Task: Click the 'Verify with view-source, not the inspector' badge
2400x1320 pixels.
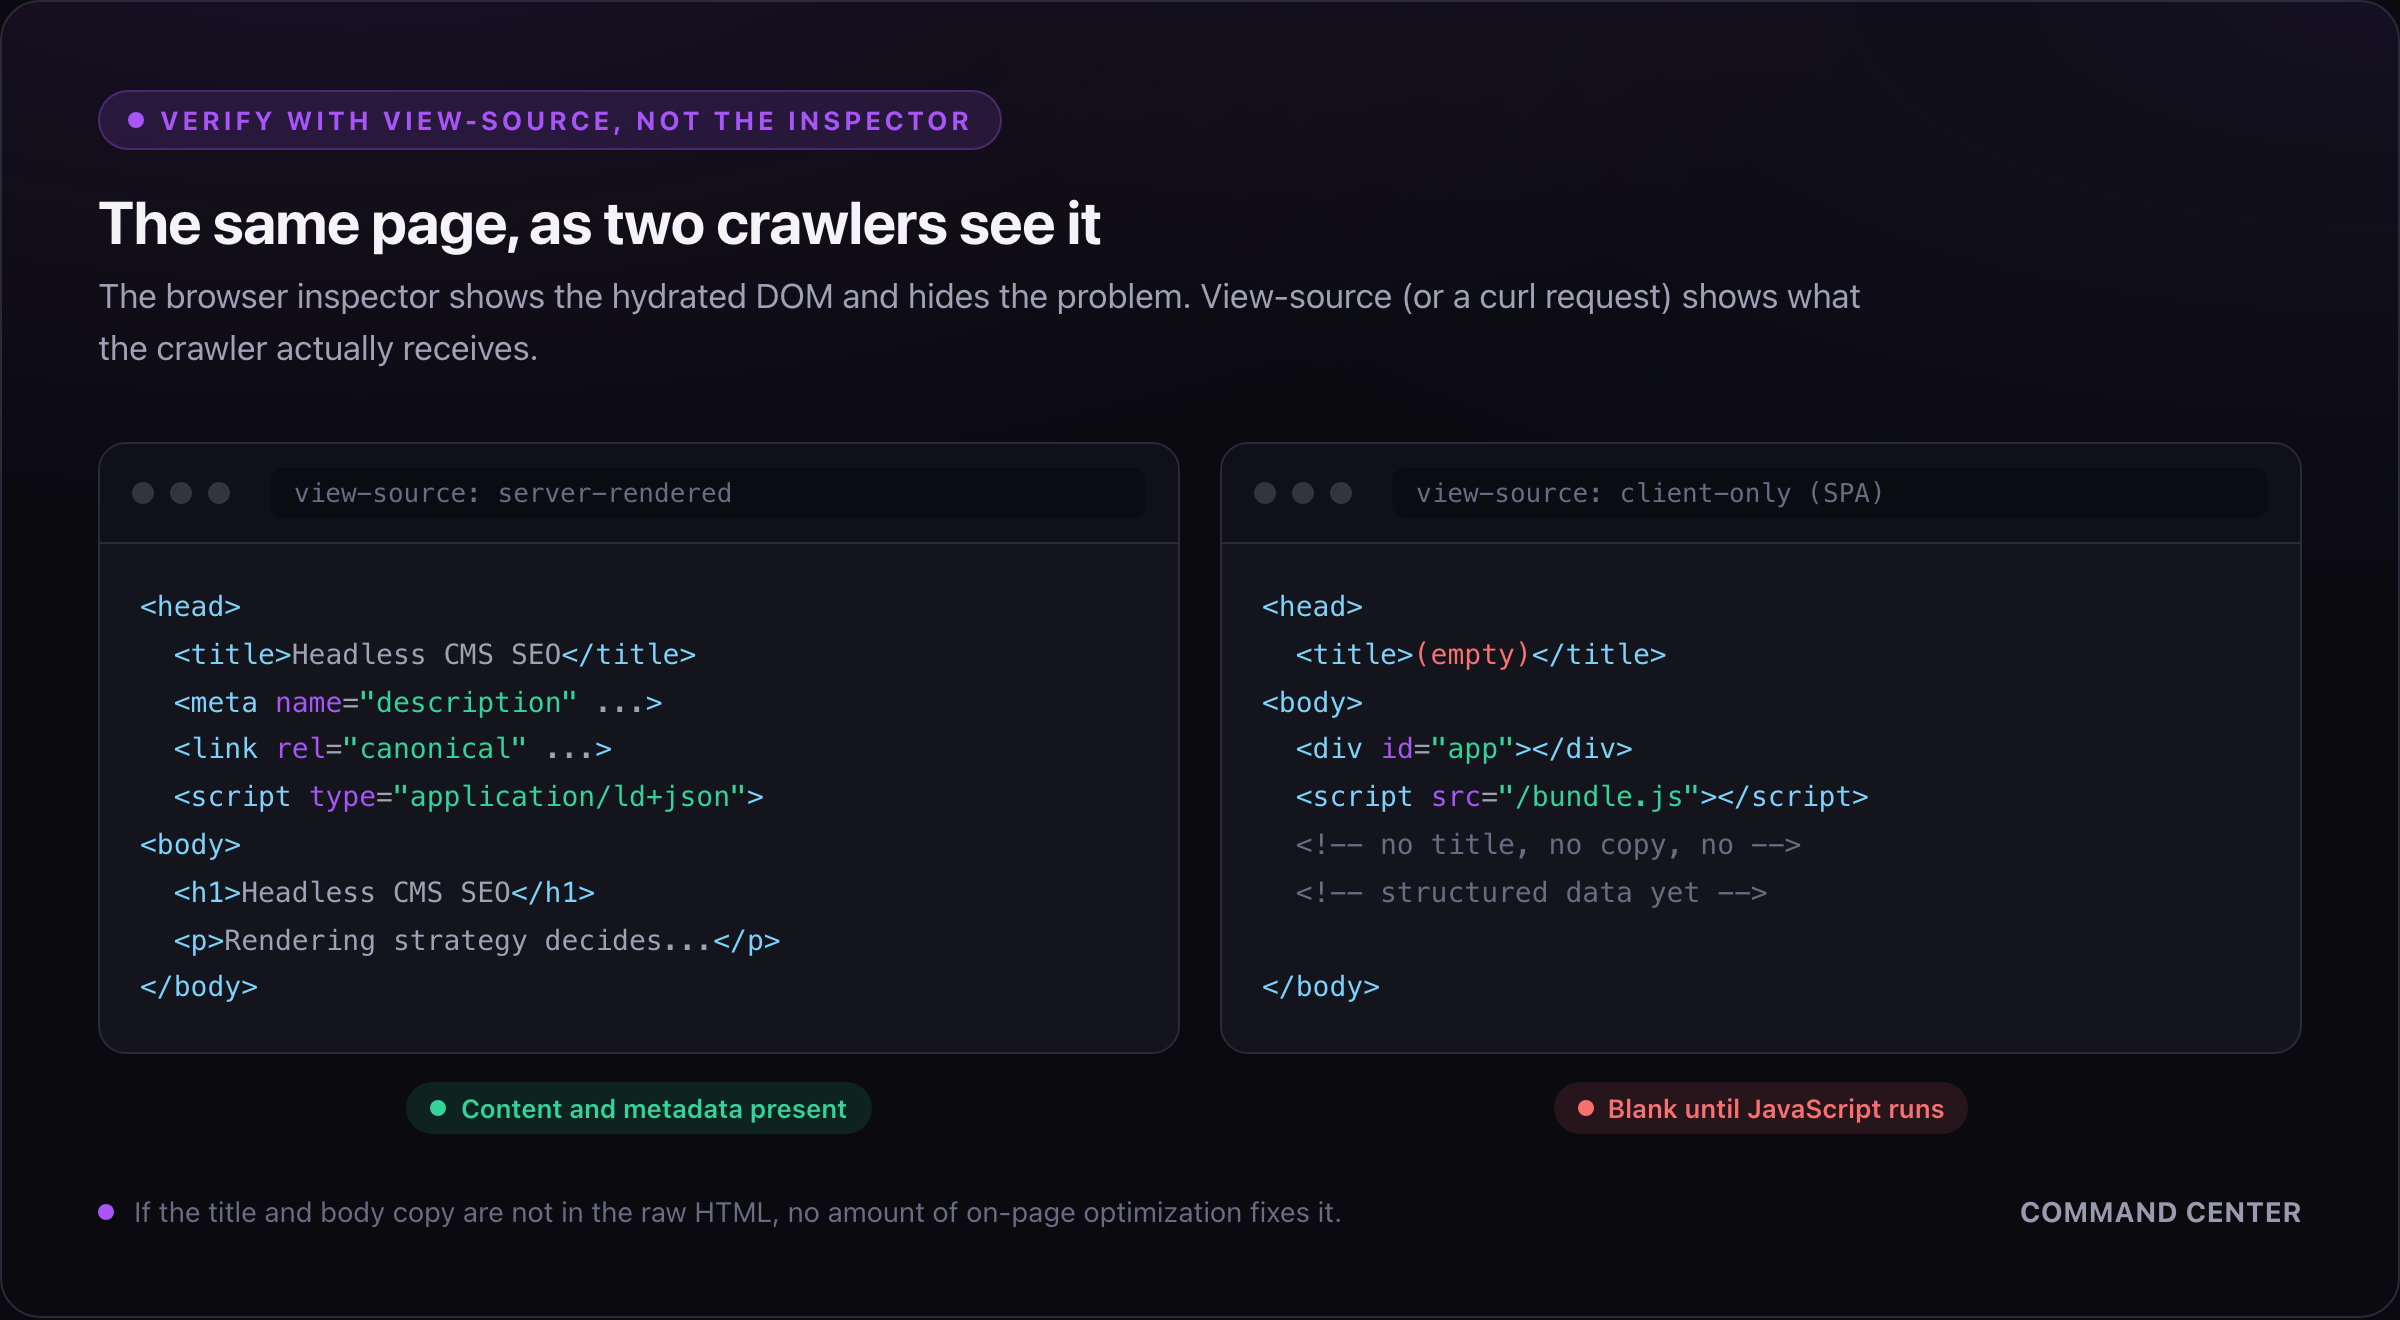Action: point(549,120)
